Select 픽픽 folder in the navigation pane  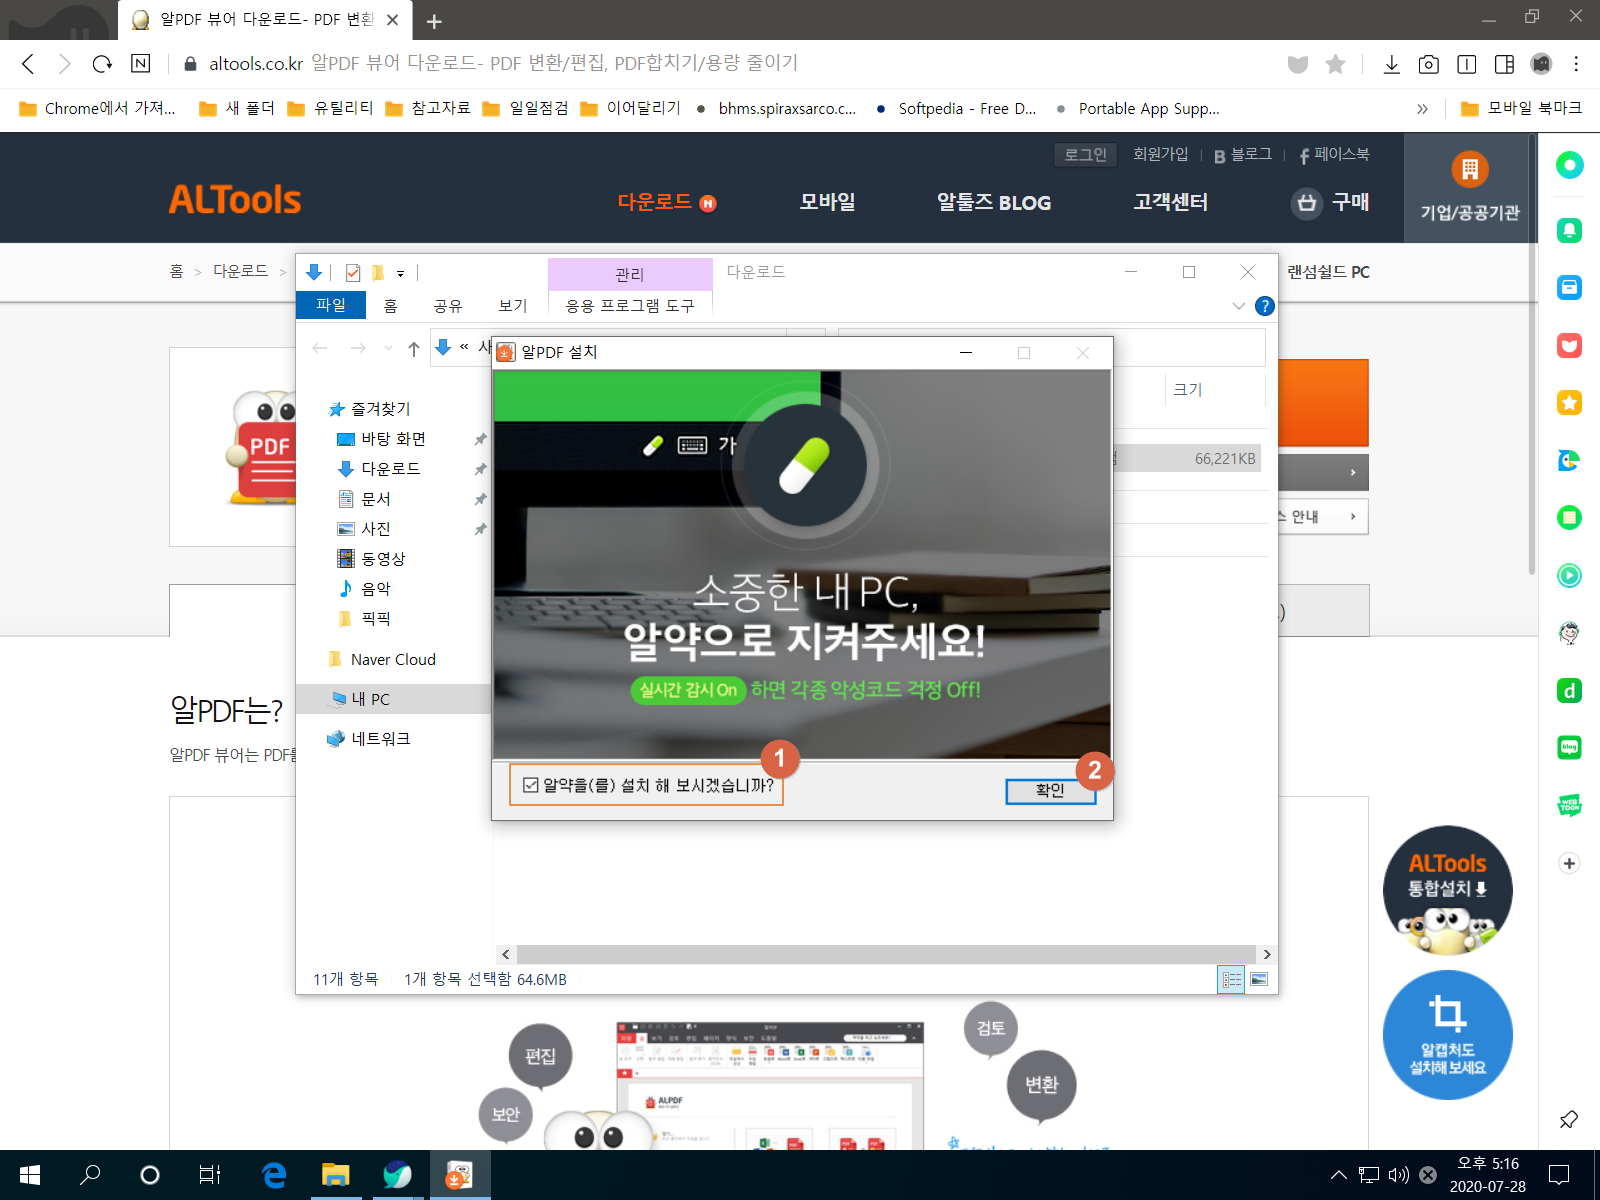click(x=365, y=619)
